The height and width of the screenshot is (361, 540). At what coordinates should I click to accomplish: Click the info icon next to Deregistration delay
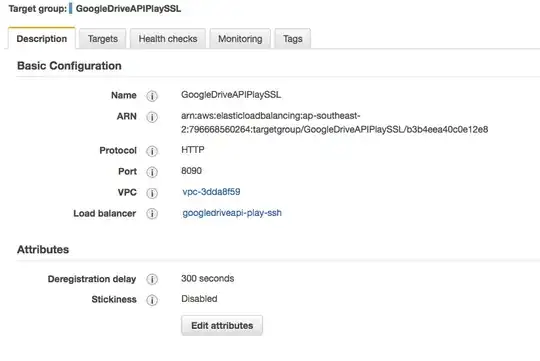pos(152,279)
